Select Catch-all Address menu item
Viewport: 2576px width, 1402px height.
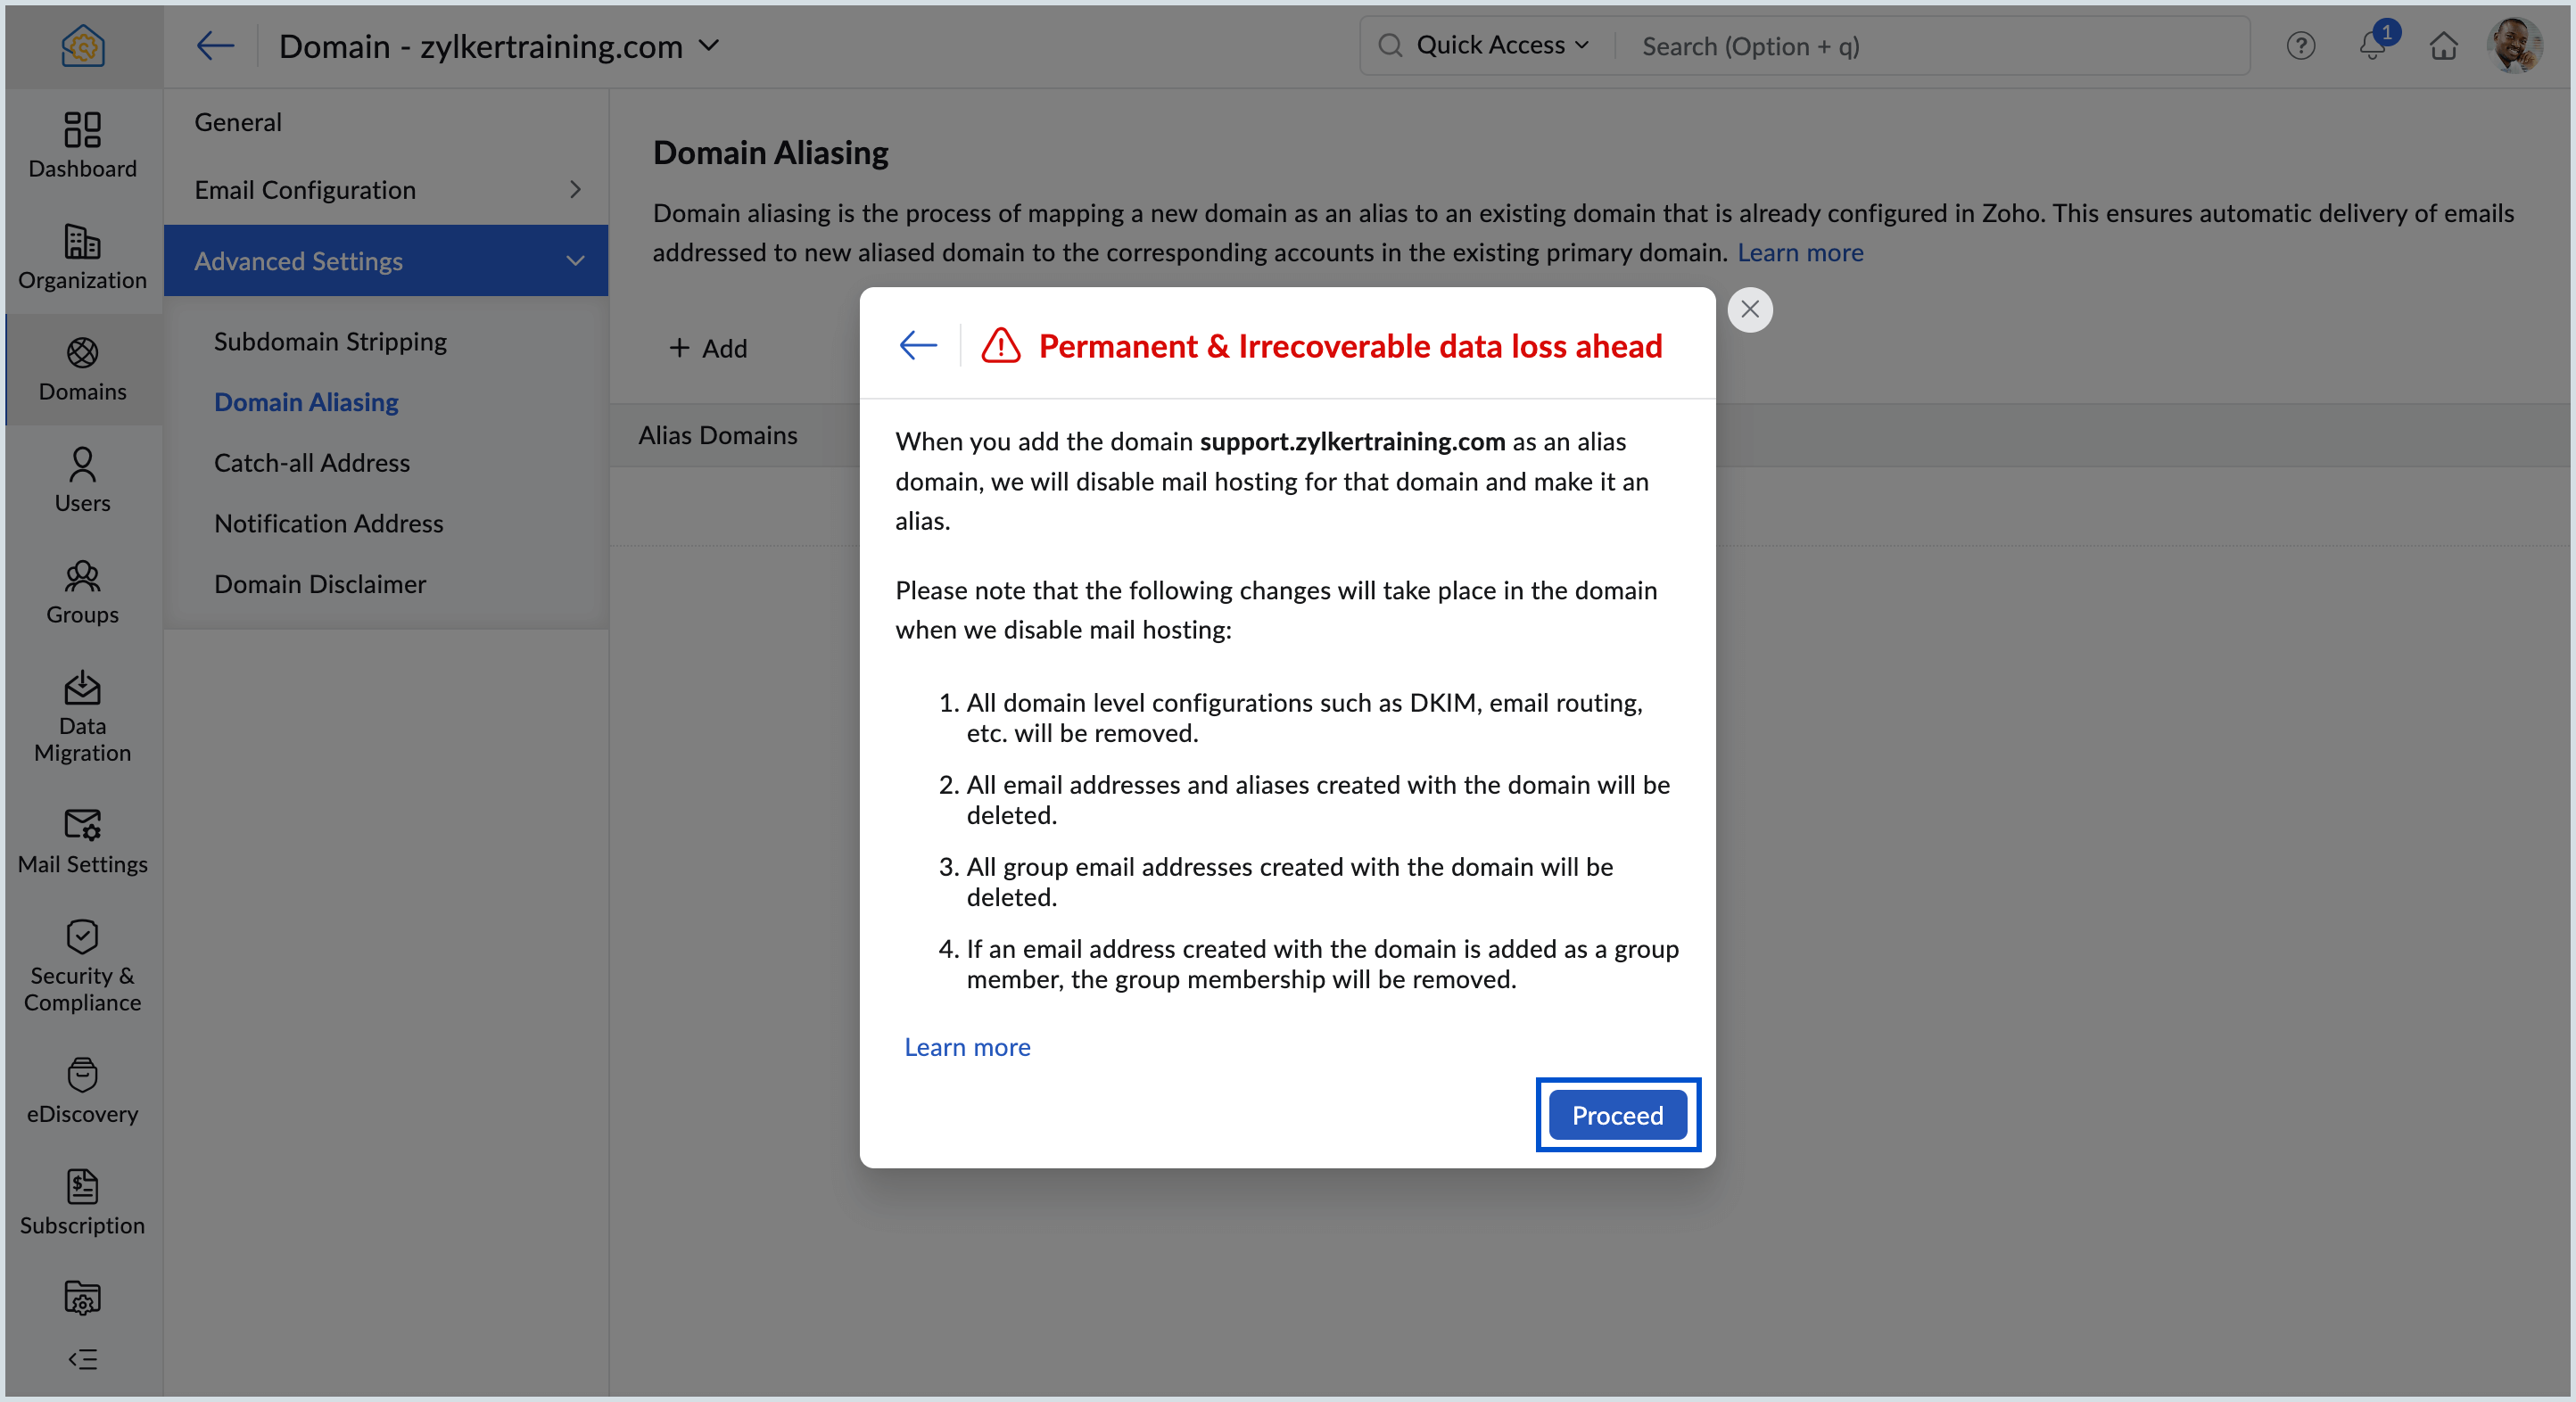311,463
